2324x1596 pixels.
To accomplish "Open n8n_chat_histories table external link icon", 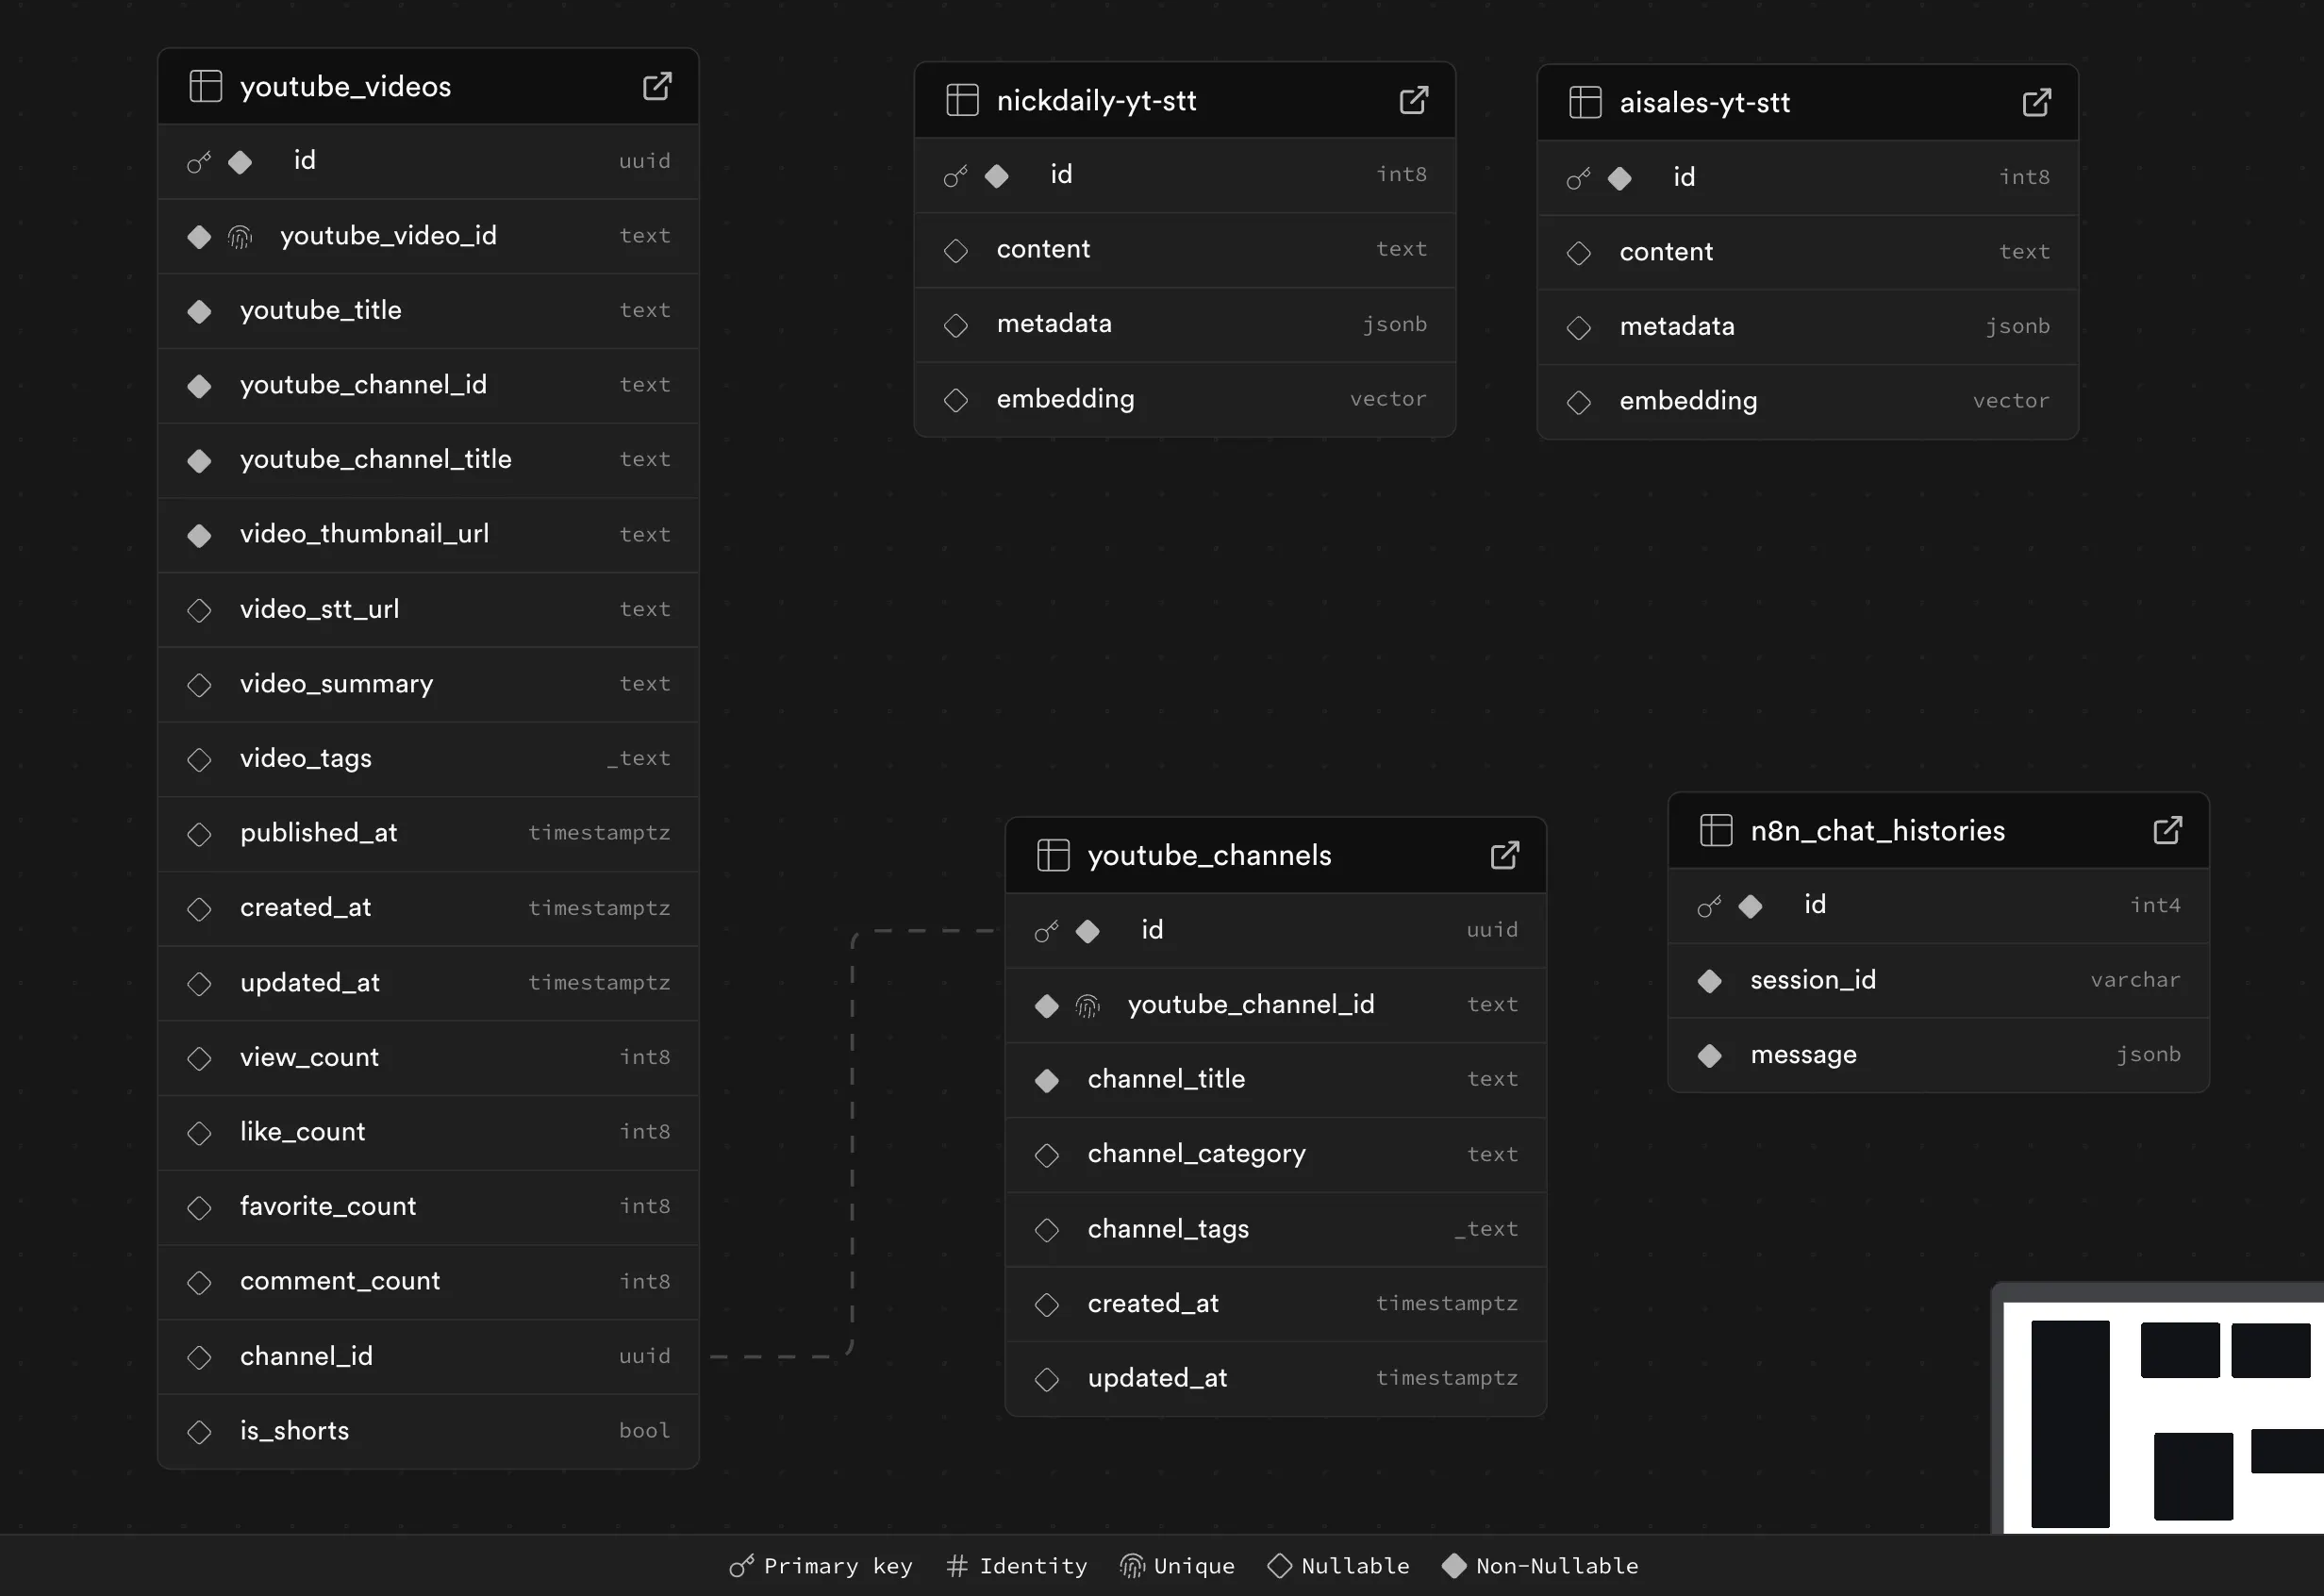I will 2167,830.
